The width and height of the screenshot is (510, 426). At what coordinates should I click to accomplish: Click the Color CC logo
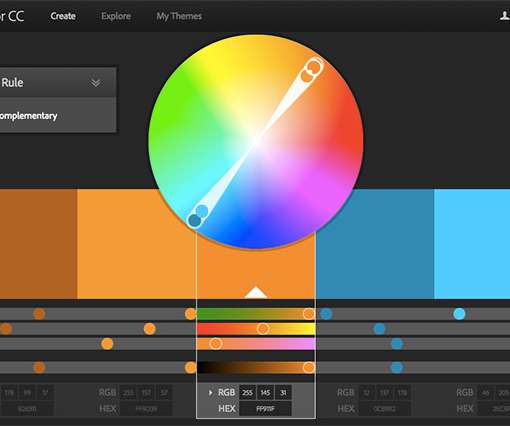[12, 16]
